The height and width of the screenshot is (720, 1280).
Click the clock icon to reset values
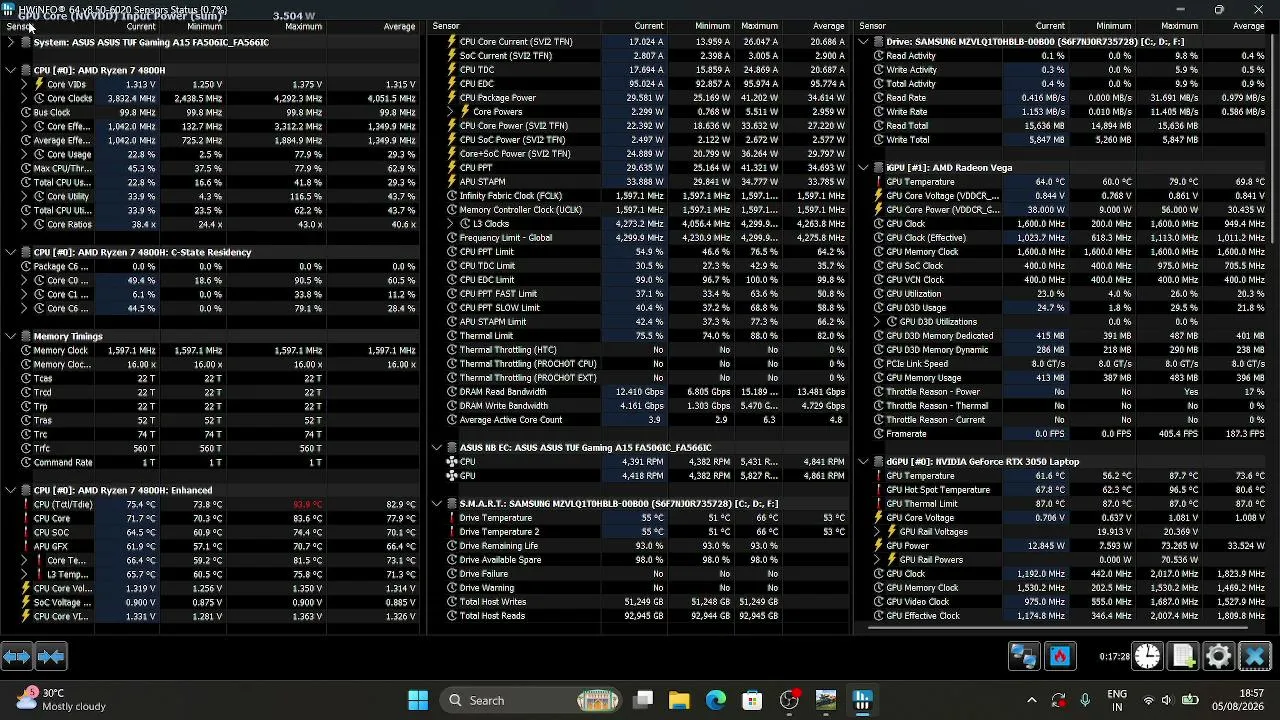(x=1147, y=656)
